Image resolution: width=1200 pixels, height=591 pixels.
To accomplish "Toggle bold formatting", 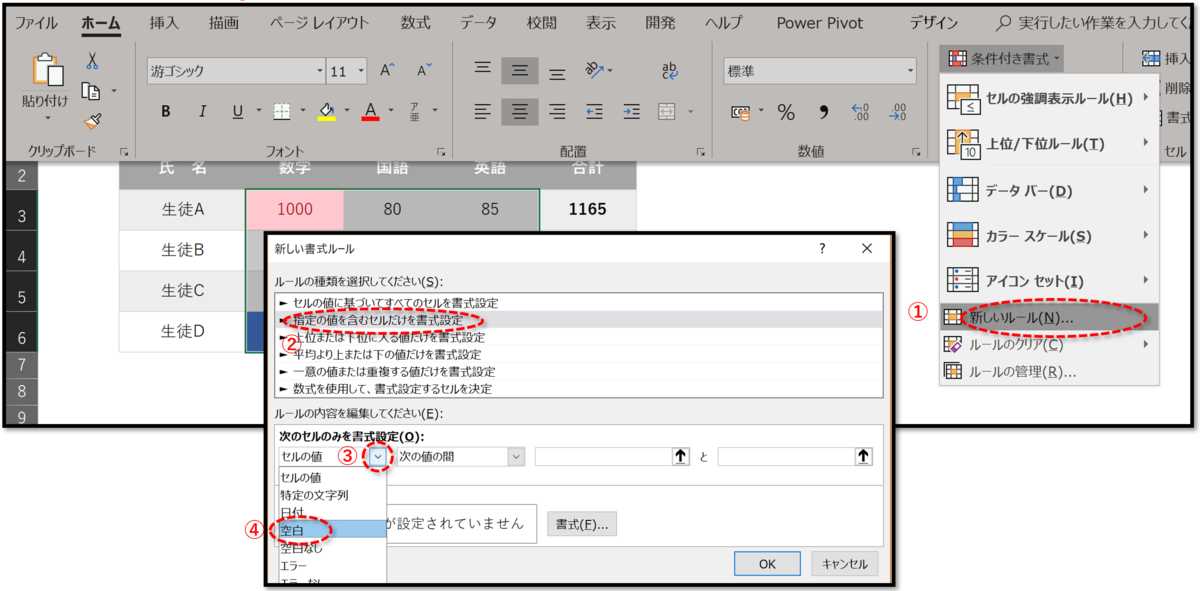I will 164,111.
